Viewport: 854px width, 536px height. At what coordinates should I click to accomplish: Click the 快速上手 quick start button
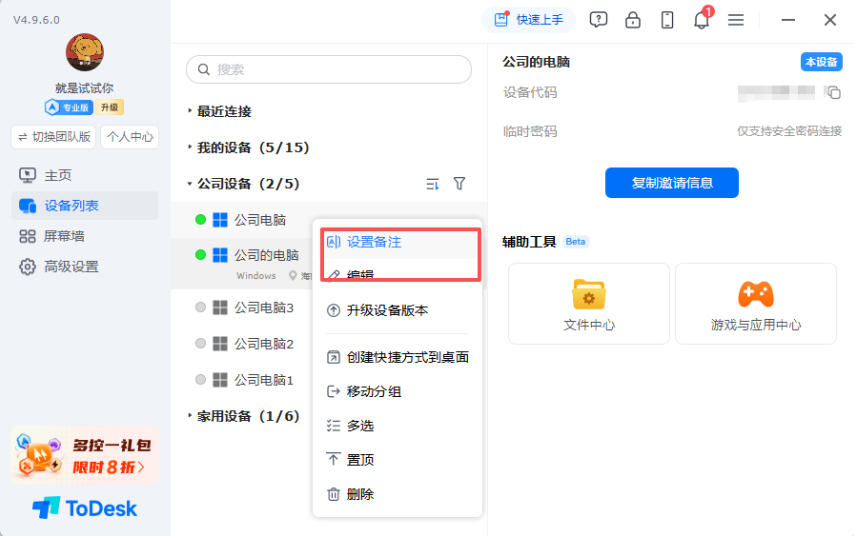pyautogui.click(x=528, y=20)
